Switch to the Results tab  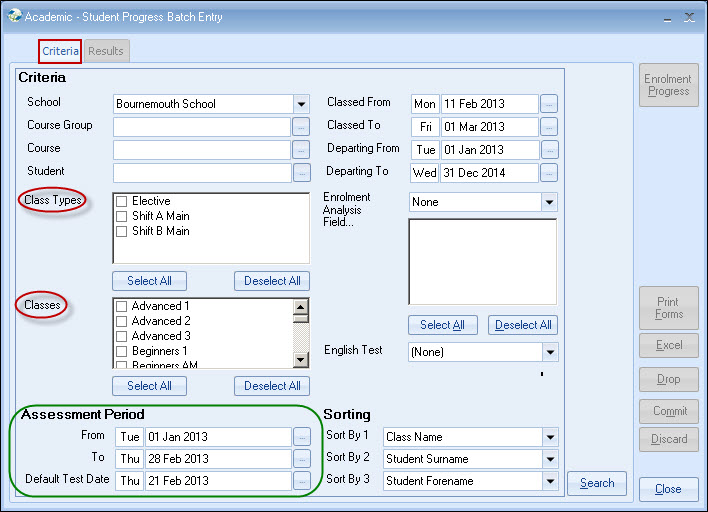click(x=106, y=51)
